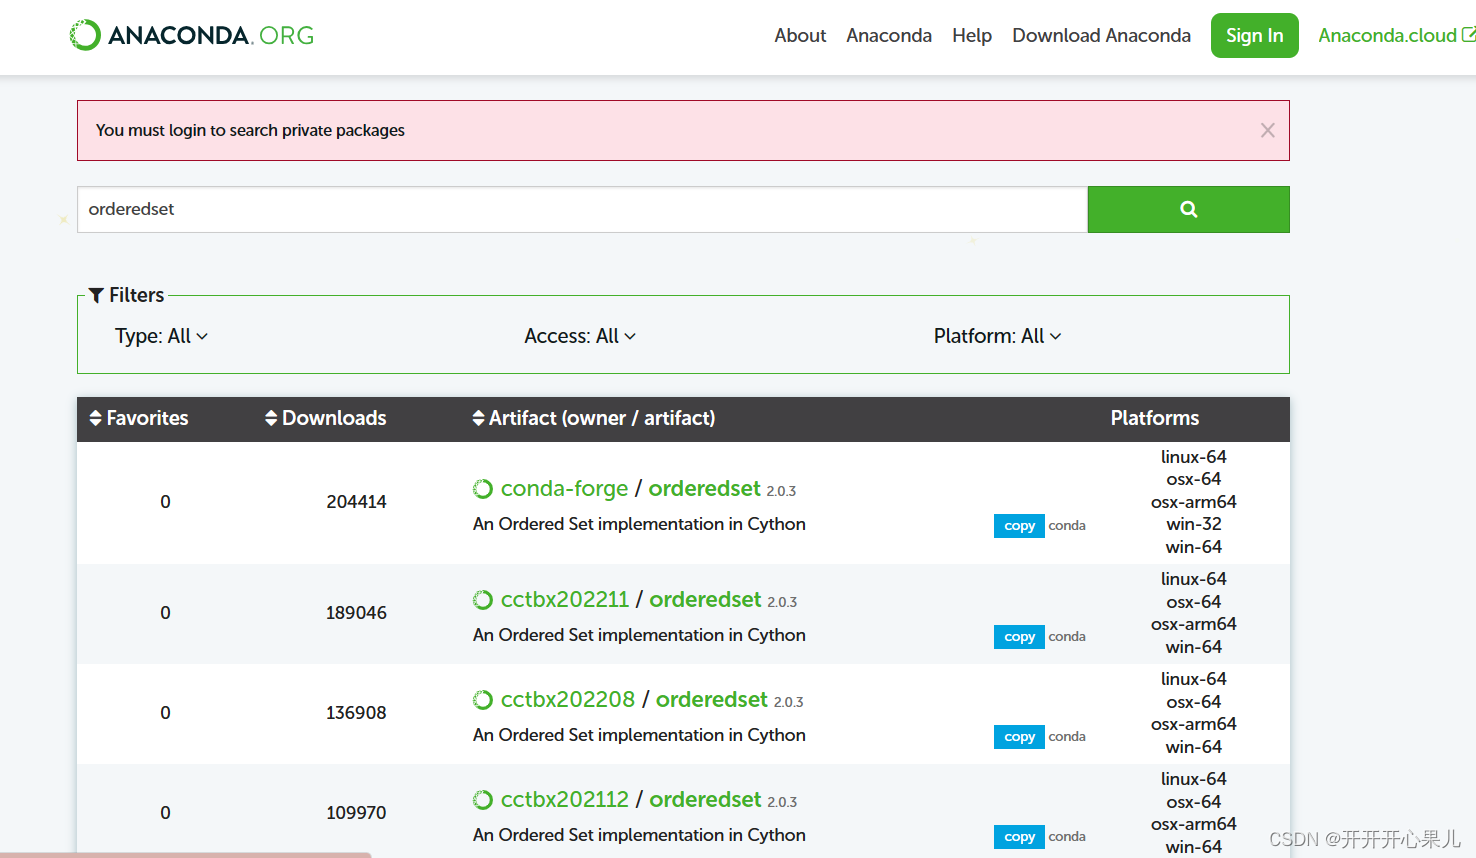Image resolution: width=1476 pixels, height=858 pixels.
Task: Click the Favorites count in the conda-forge row
Action: click(165, 502)
